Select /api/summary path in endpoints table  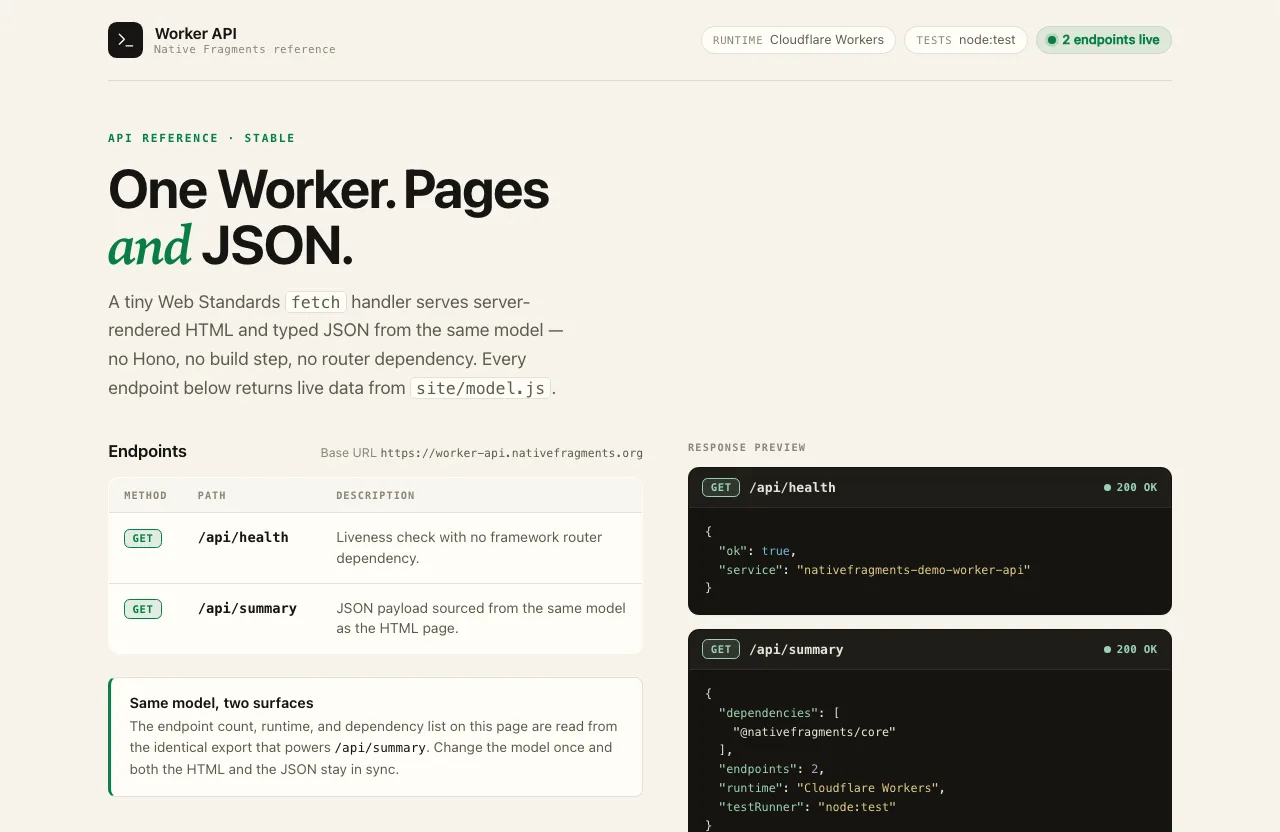247,608
